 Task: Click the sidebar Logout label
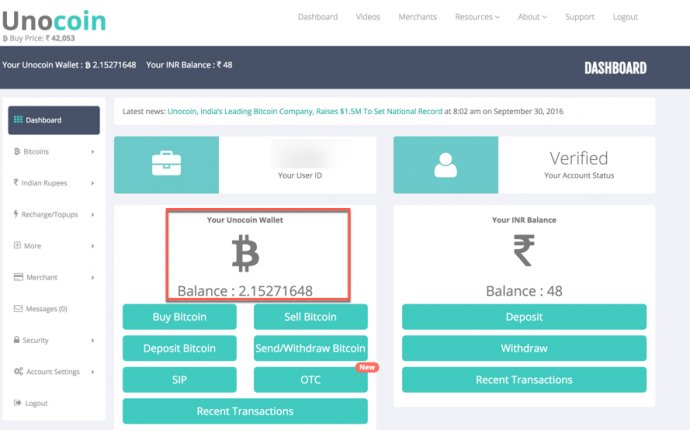point(37,403)
